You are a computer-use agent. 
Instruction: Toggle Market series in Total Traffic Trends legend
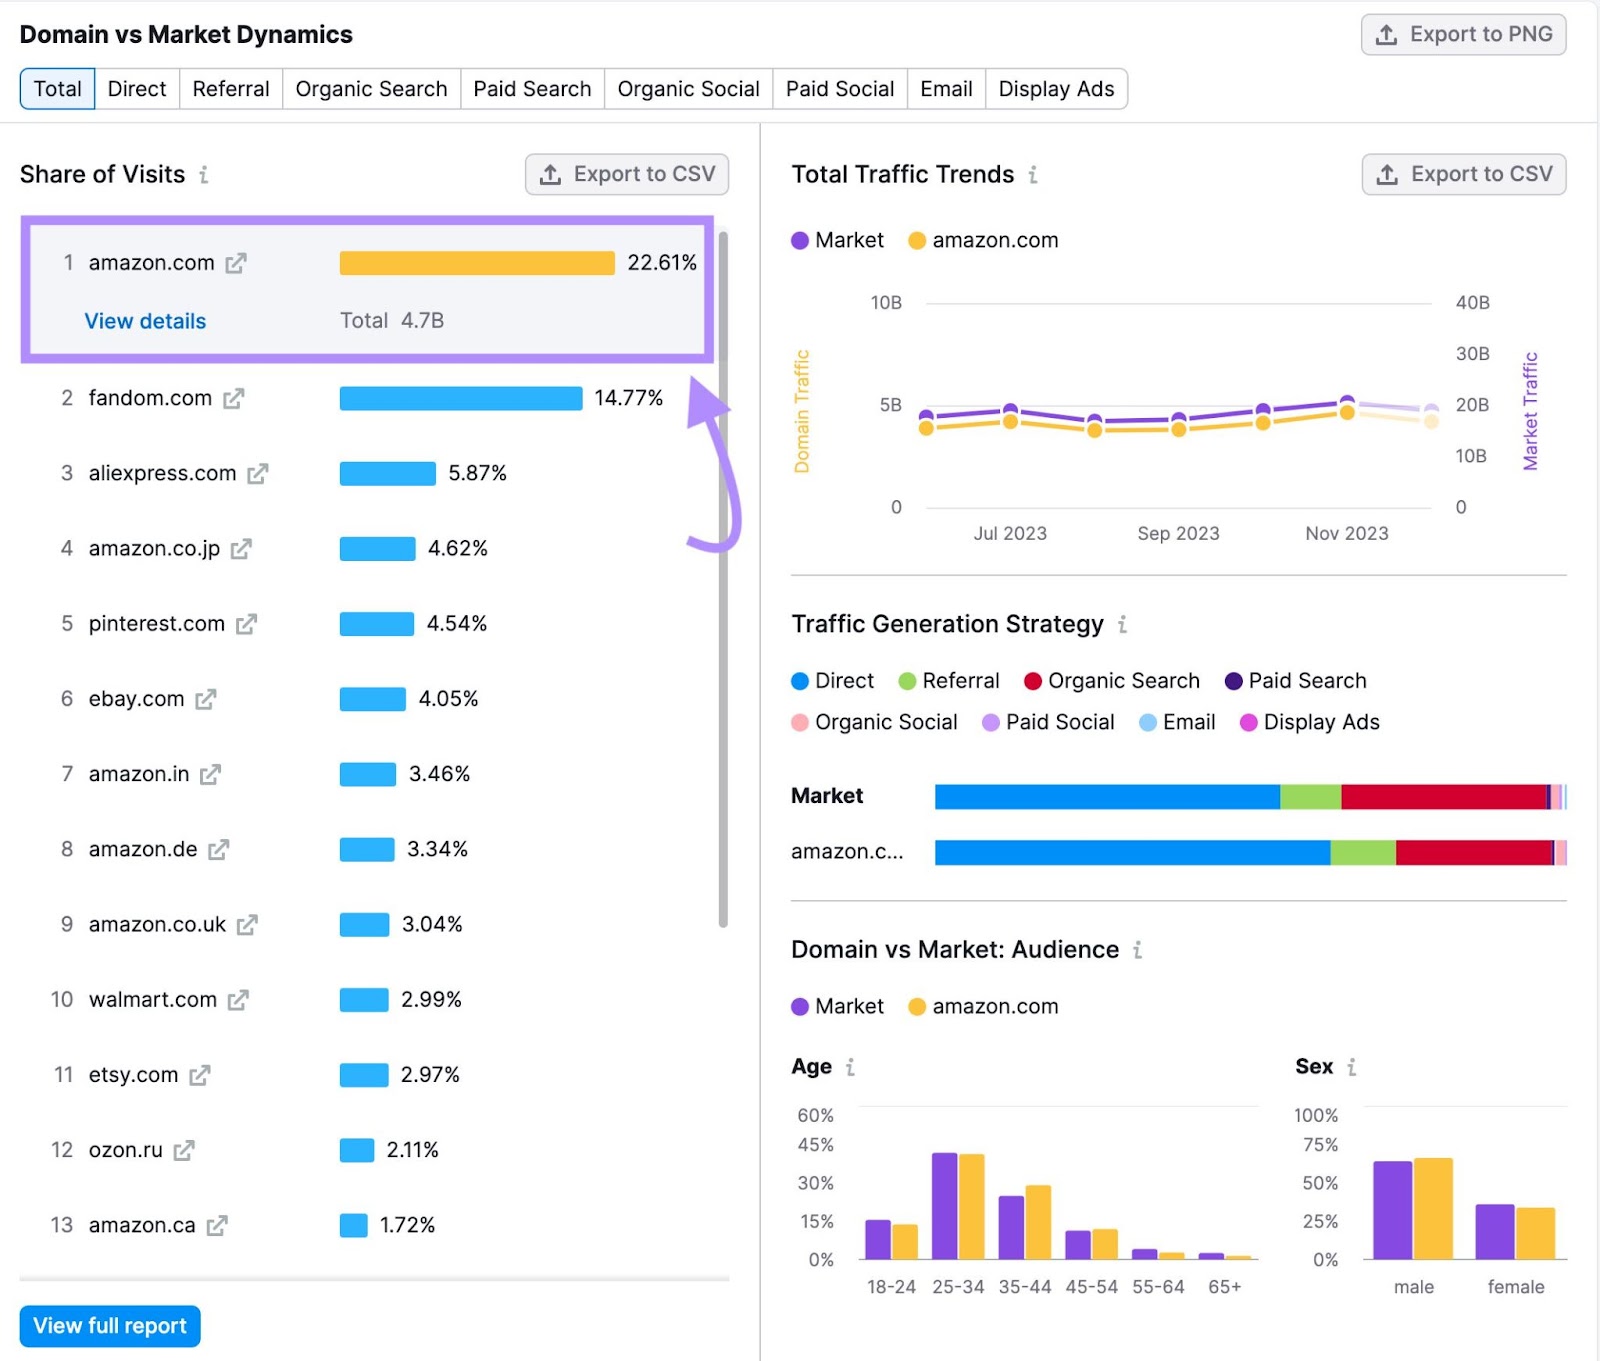click(838, 240)
